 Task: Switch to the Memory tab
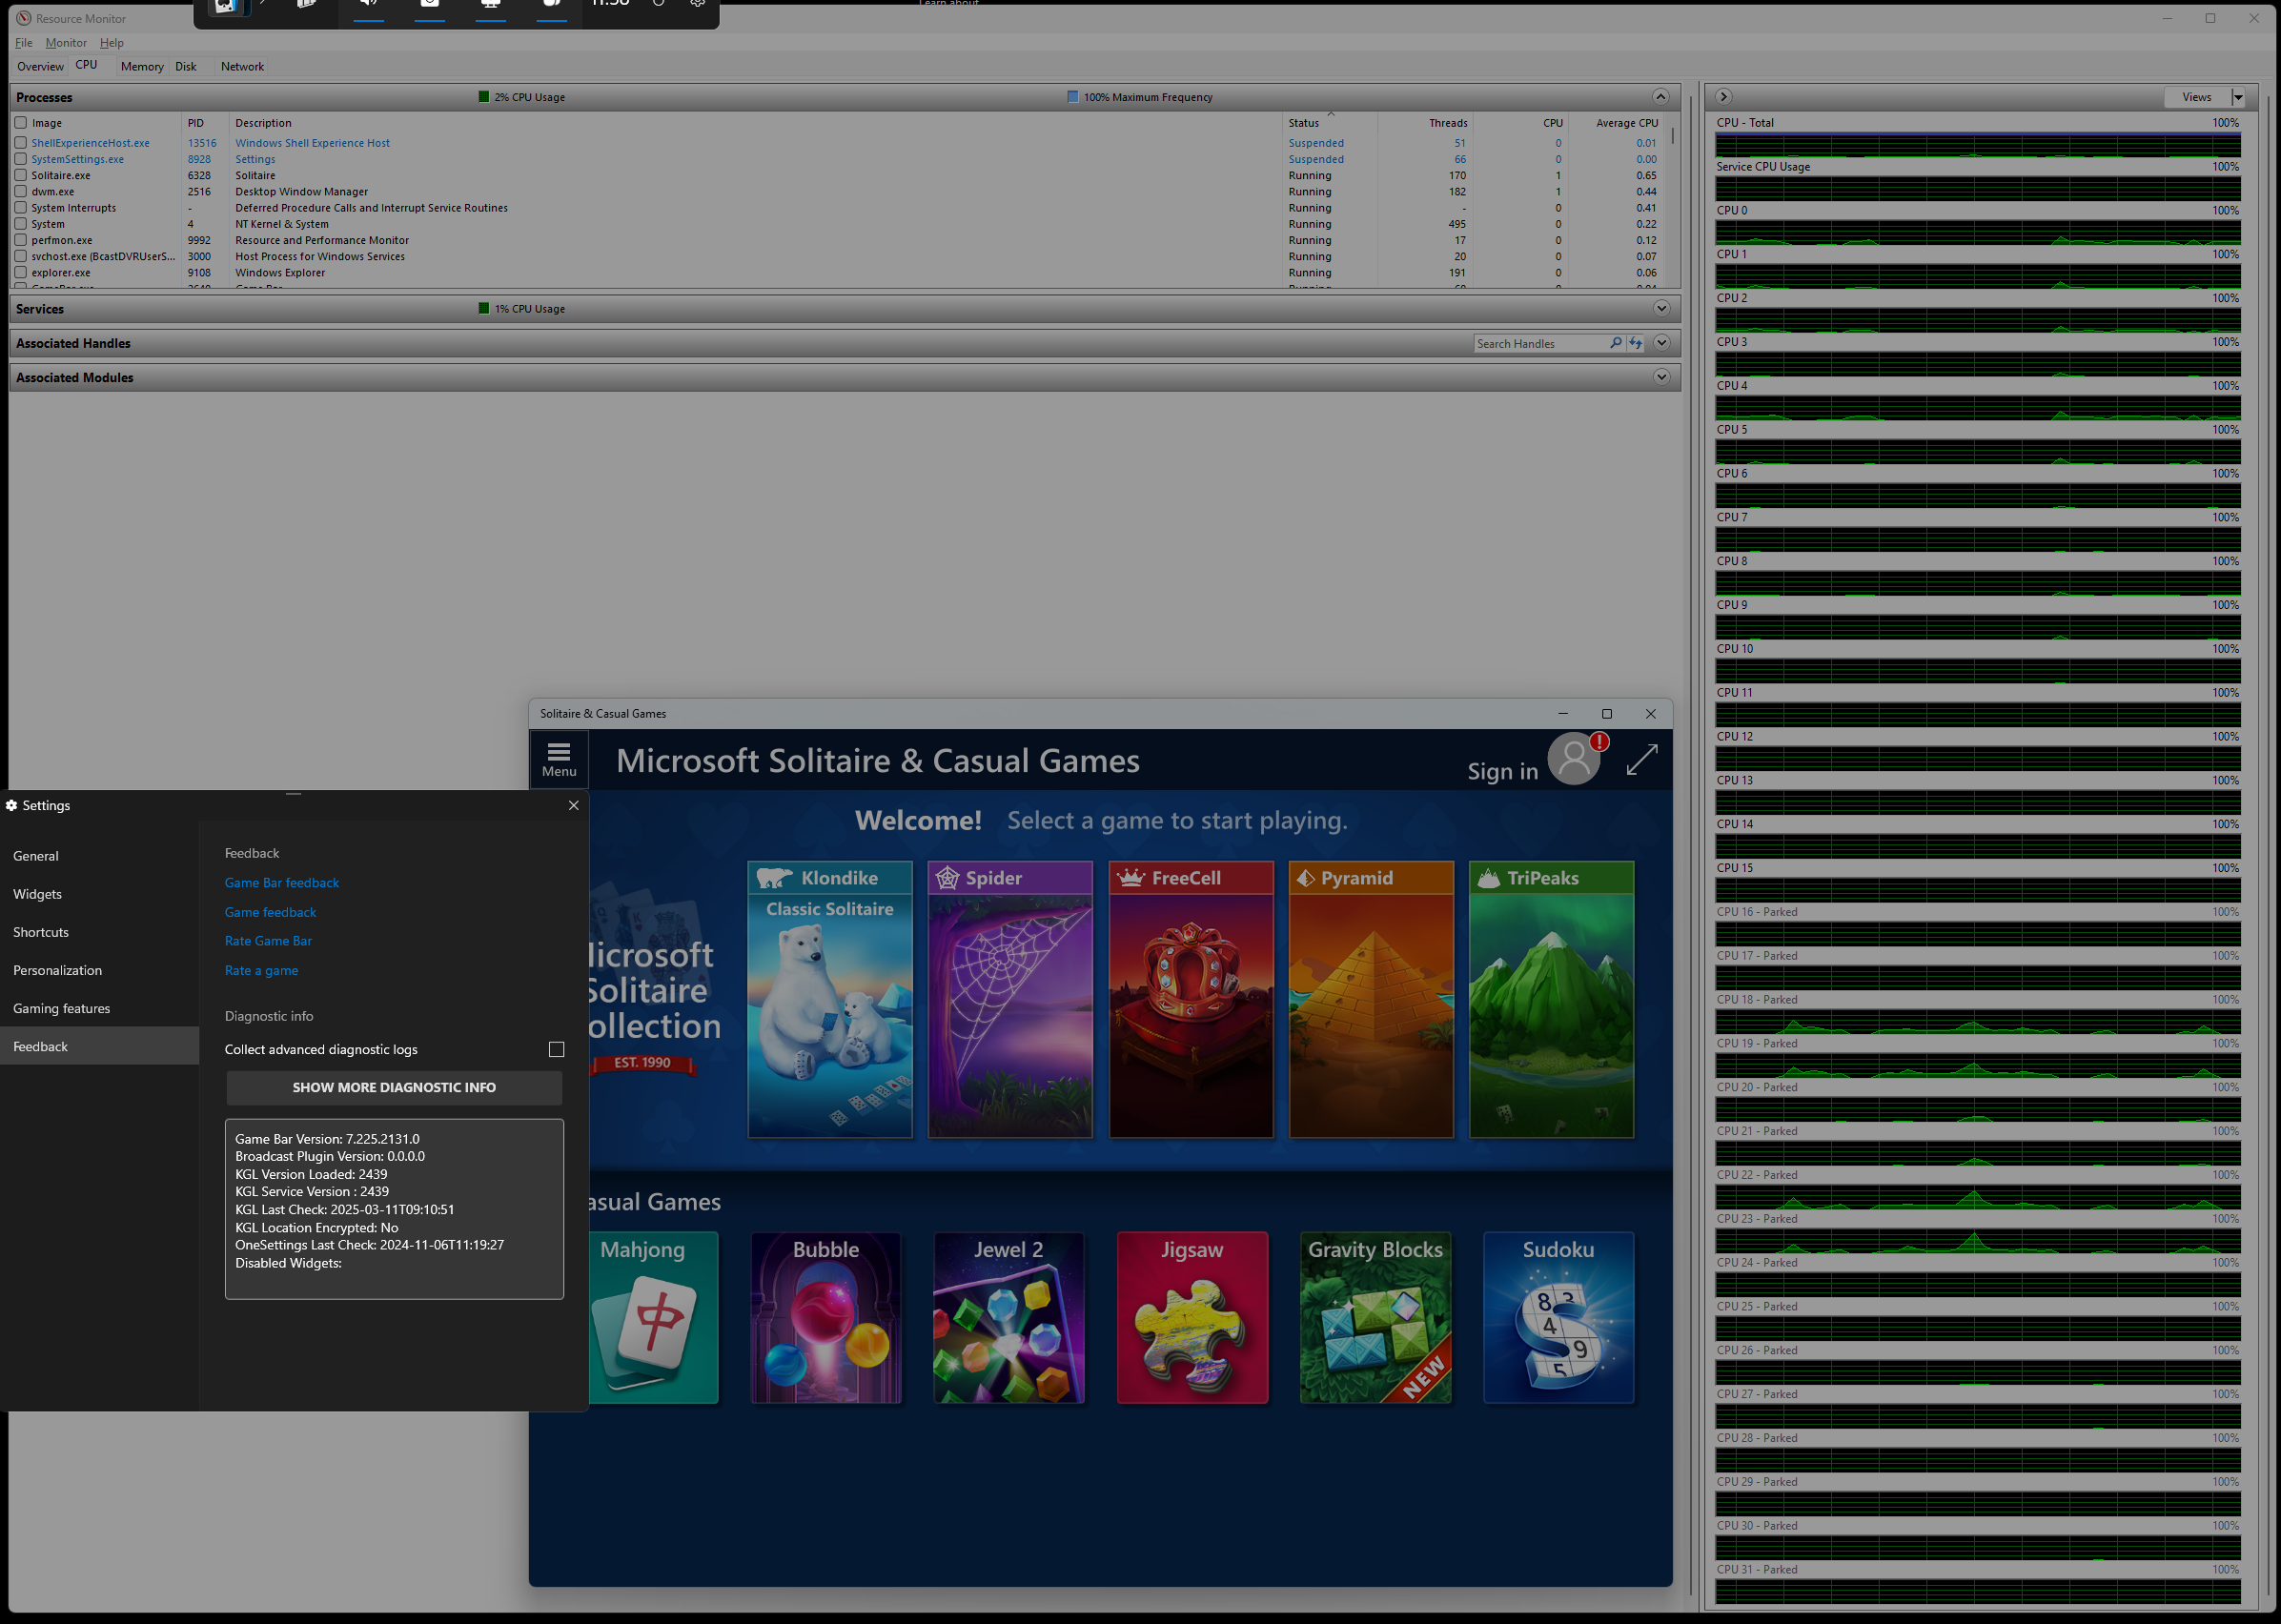tap(142, 66)
